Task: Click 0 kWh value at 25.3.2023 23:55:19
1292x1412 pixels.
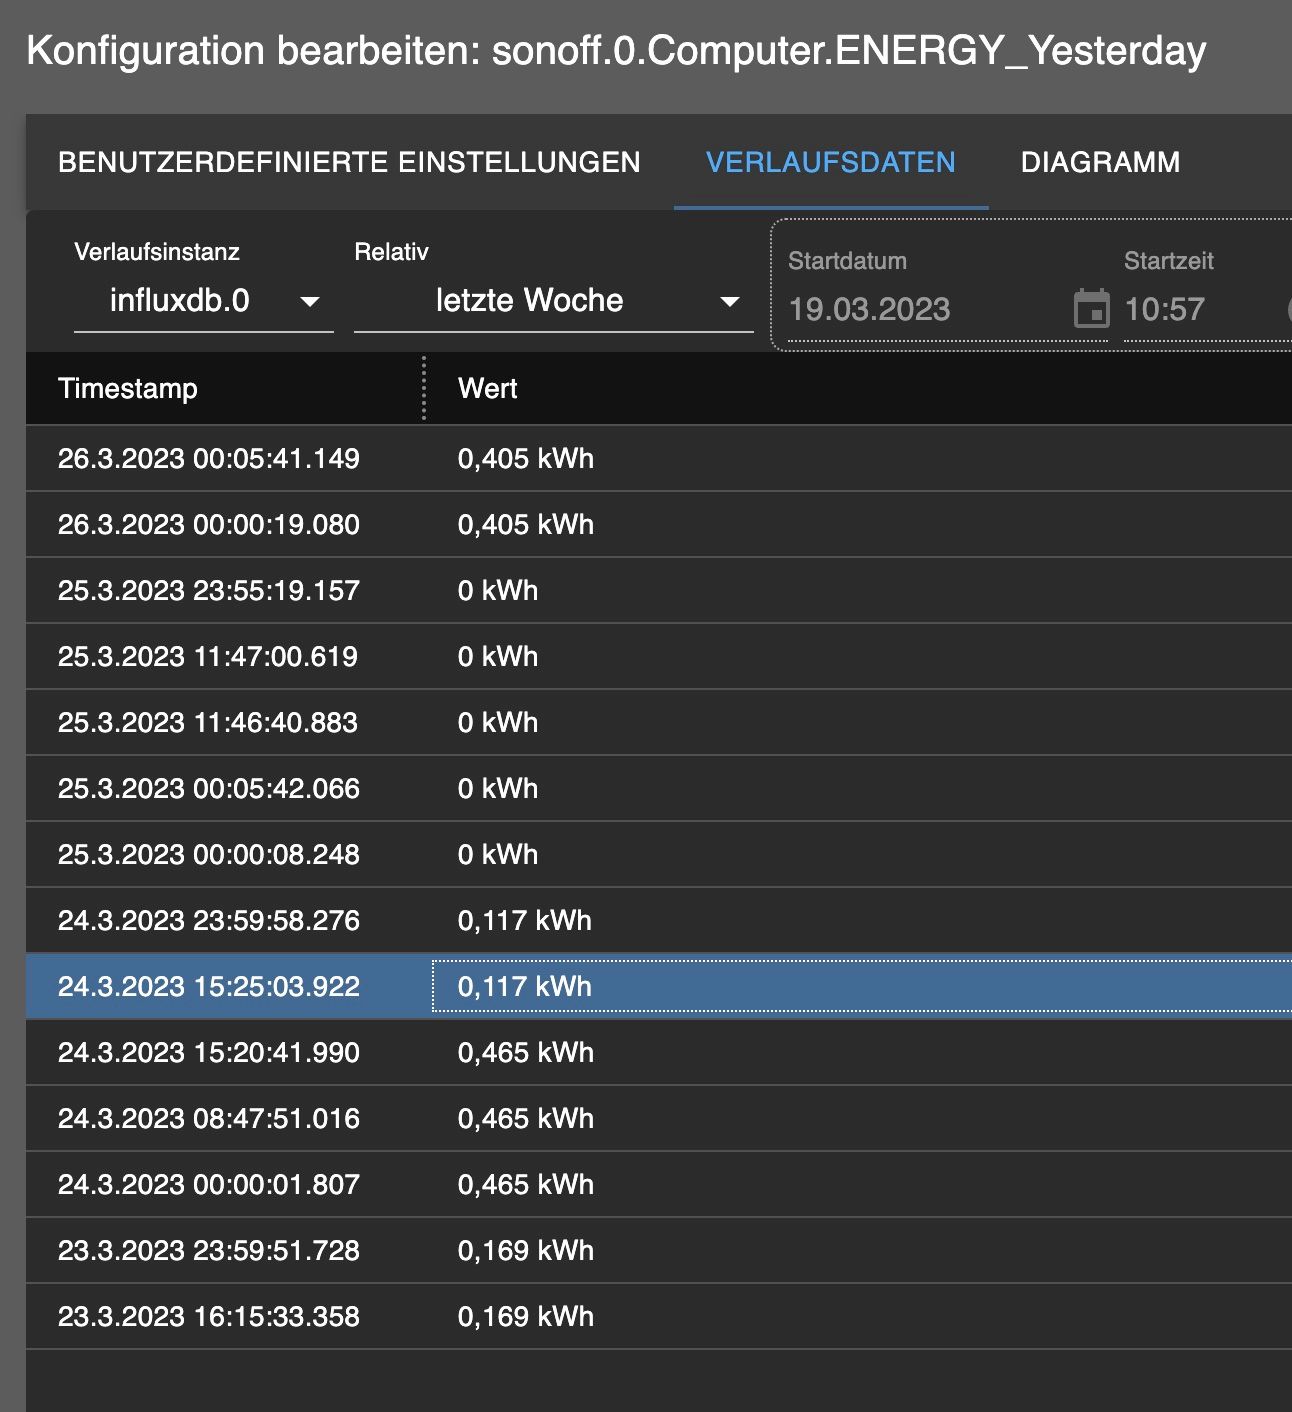Action: click(498, 590)
